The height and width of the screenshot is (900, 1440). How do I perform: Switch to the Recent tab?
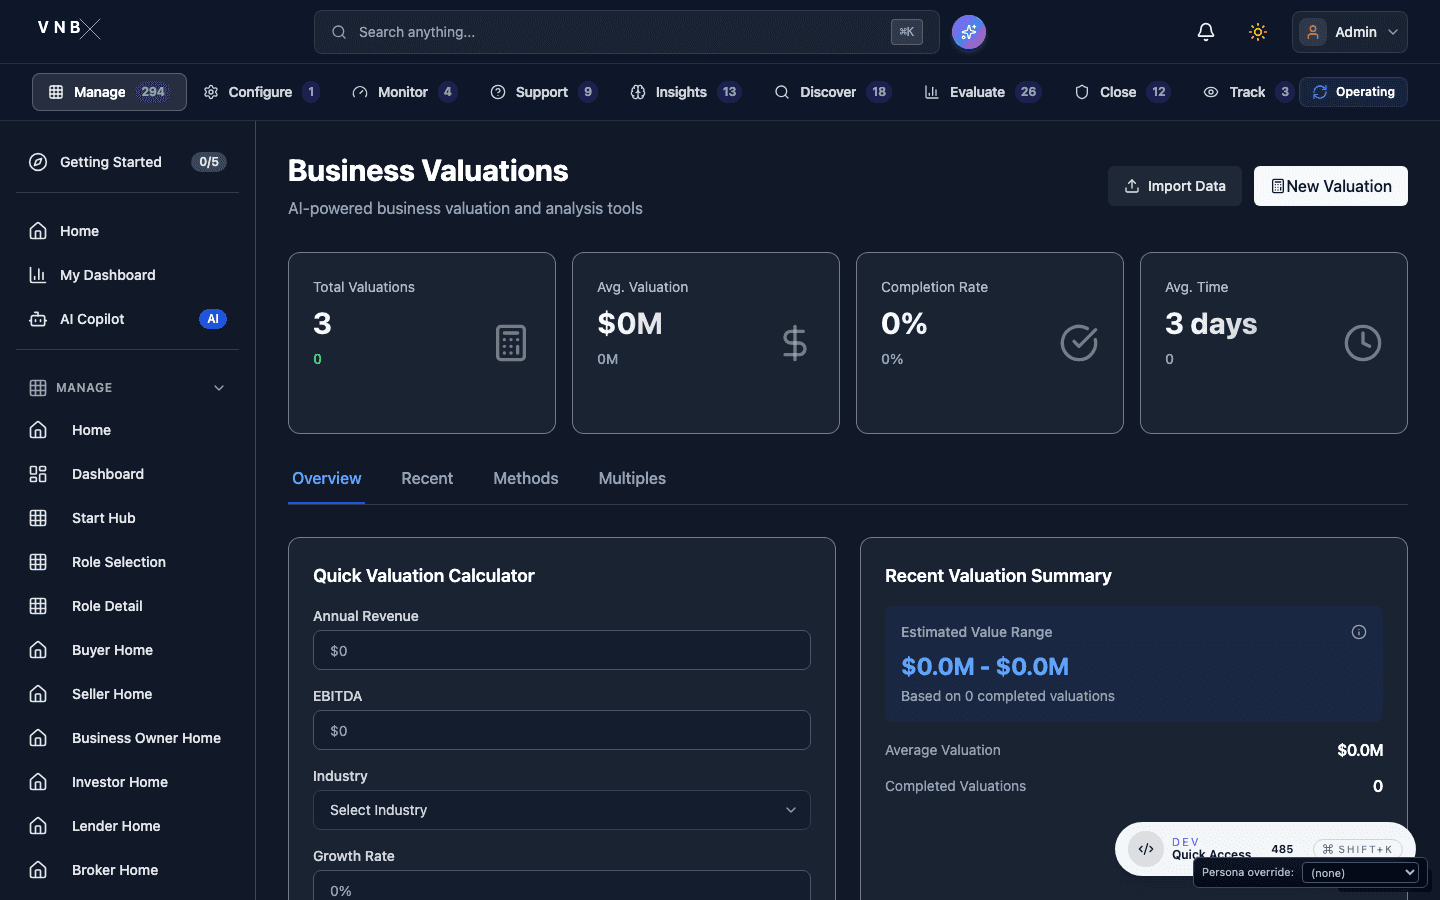[427, 478]
